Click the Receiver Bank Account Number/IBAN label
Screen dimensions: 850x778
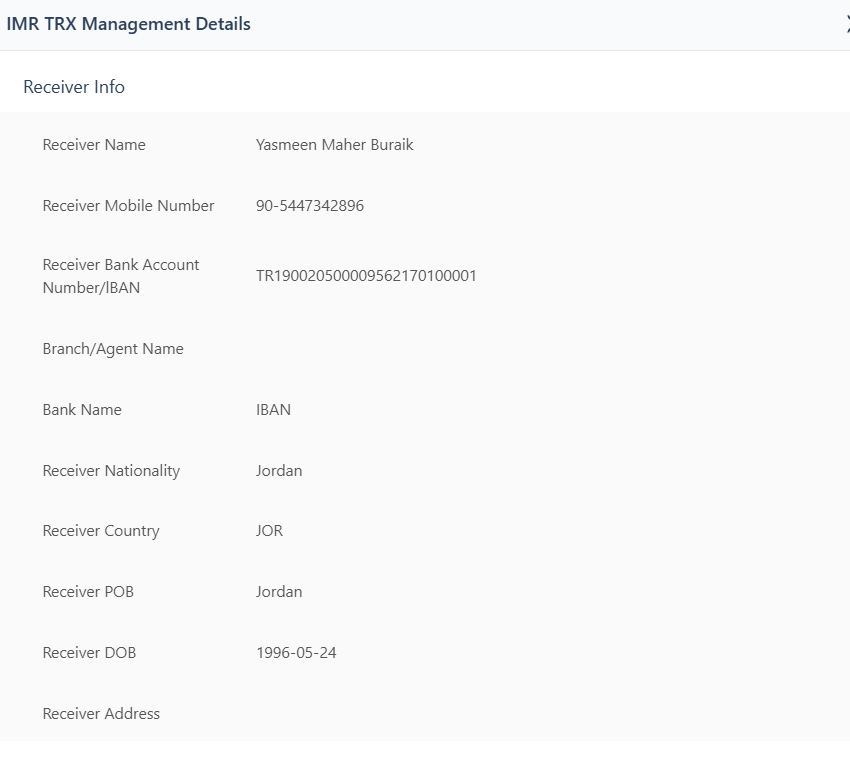tap(120, 276)
